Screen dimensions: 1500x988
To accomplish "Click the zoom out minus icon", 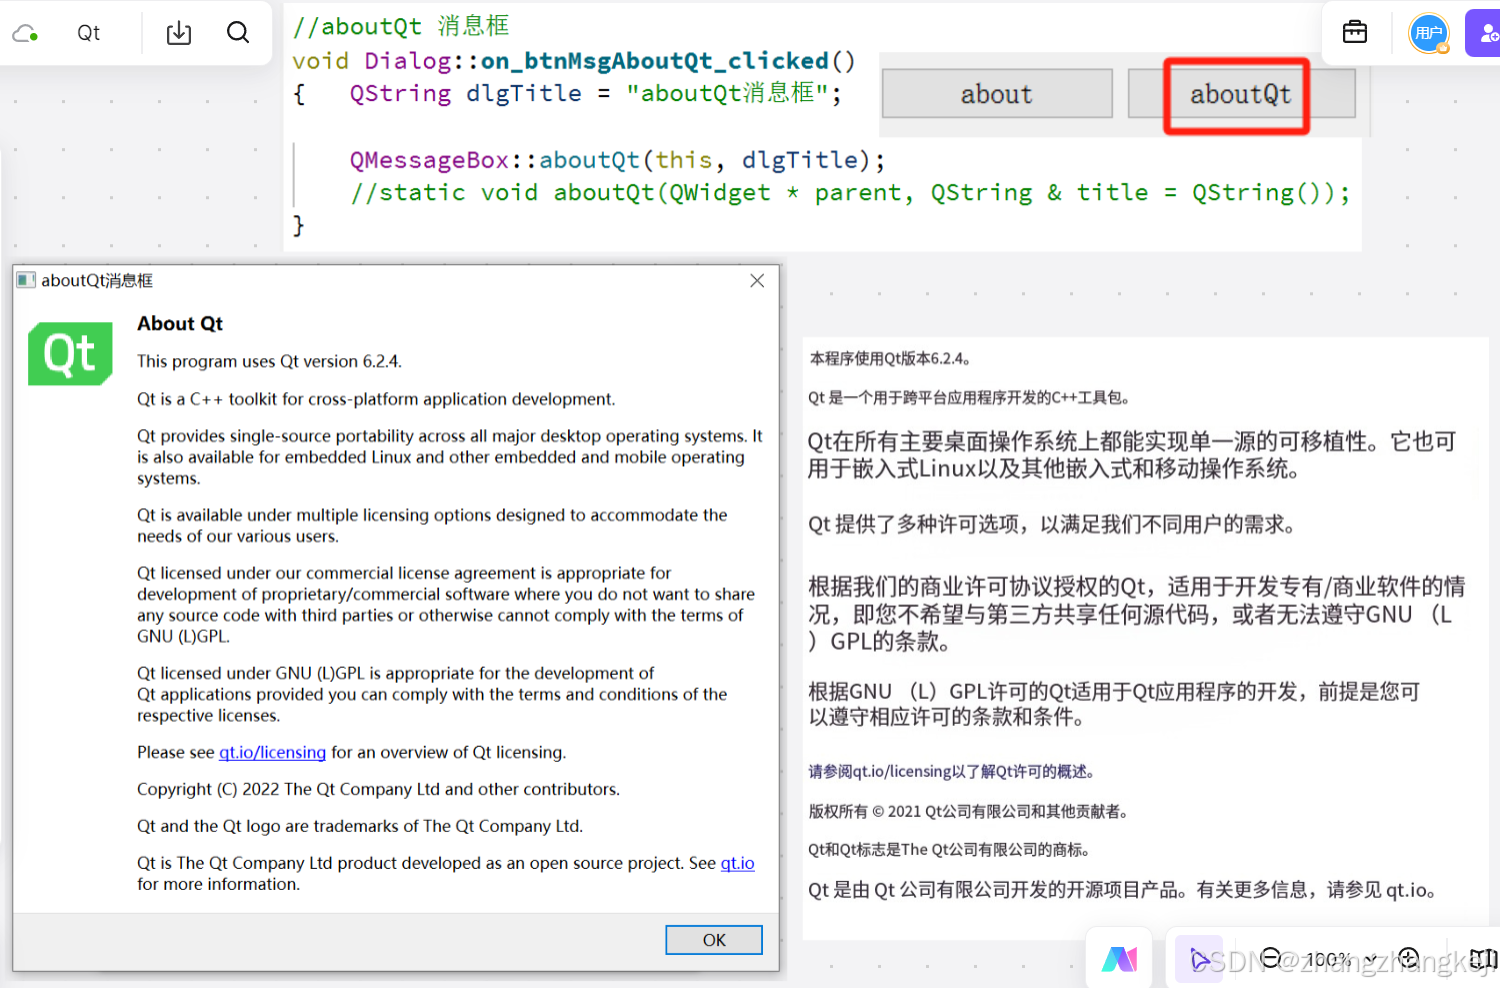I will 1271,958.
